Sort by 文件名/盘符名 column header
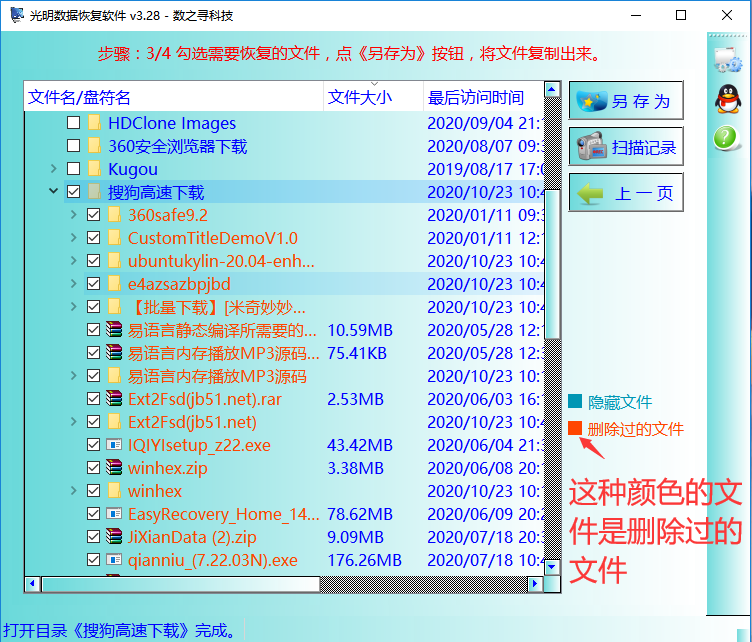This screenshot has width=752, height=642. click(174, 96)
